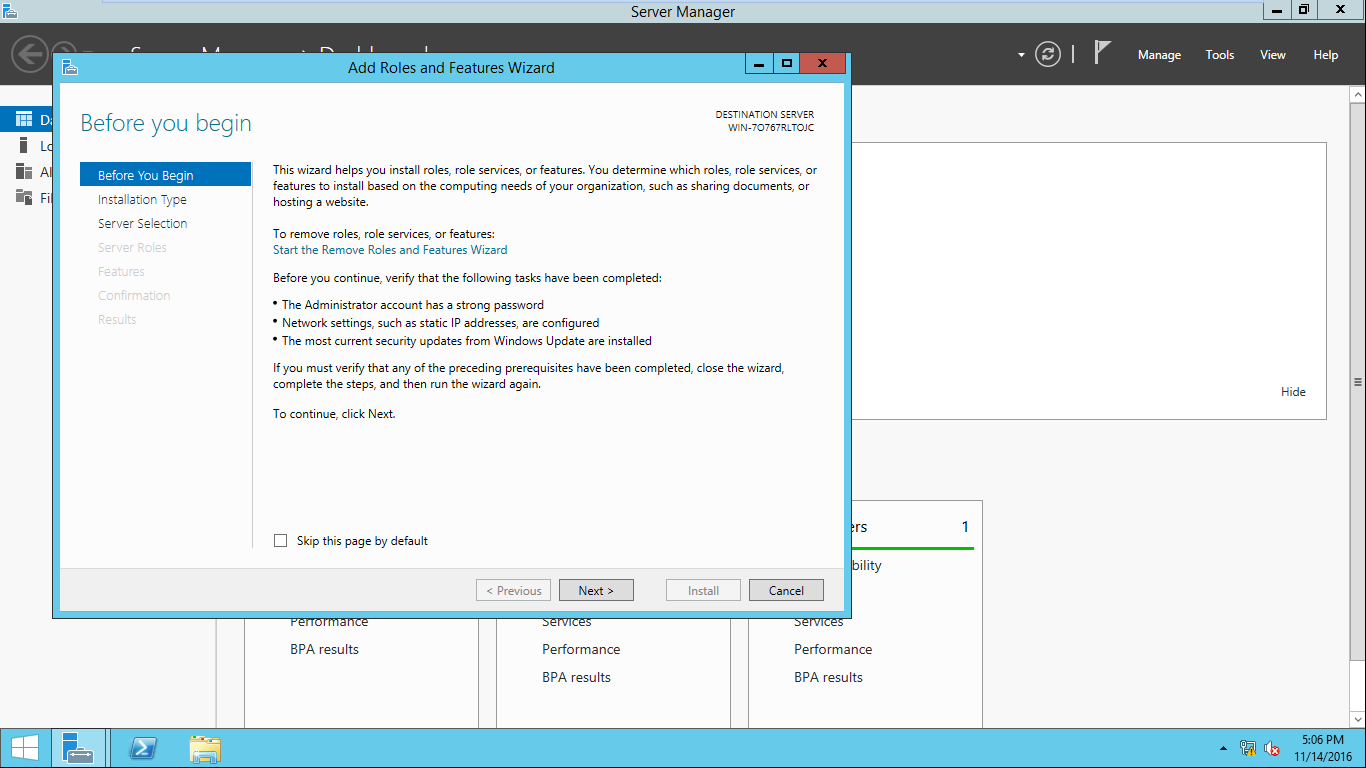
Task: Click the Server Manager back arrow button
Action: tap(30, 53)
